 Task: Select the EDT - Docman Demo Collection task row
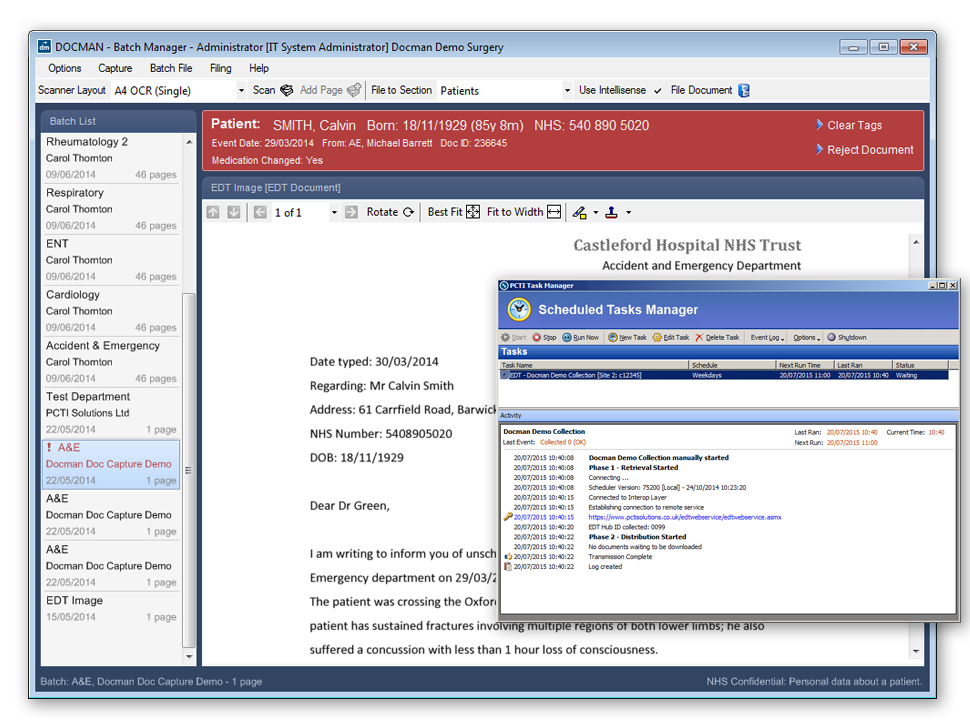[724, 375]
